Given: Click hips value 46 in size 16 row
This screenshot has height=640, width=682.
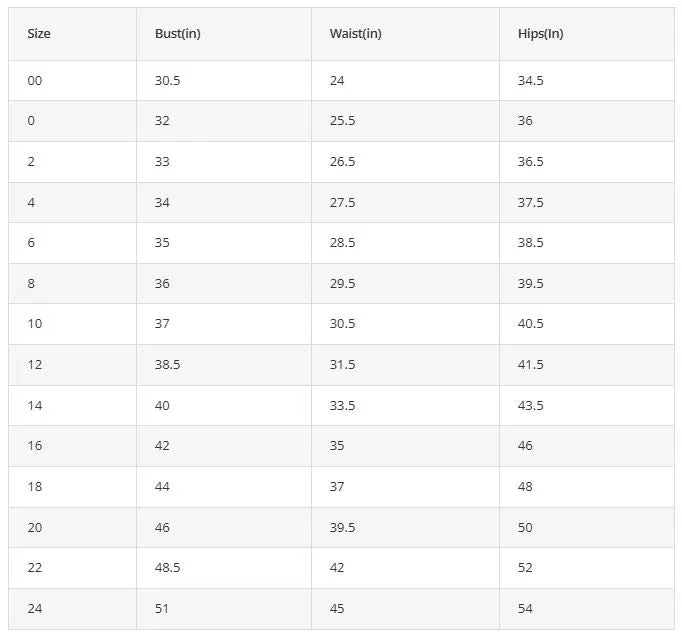Looking at the screenshot, I should pos(525,446).
